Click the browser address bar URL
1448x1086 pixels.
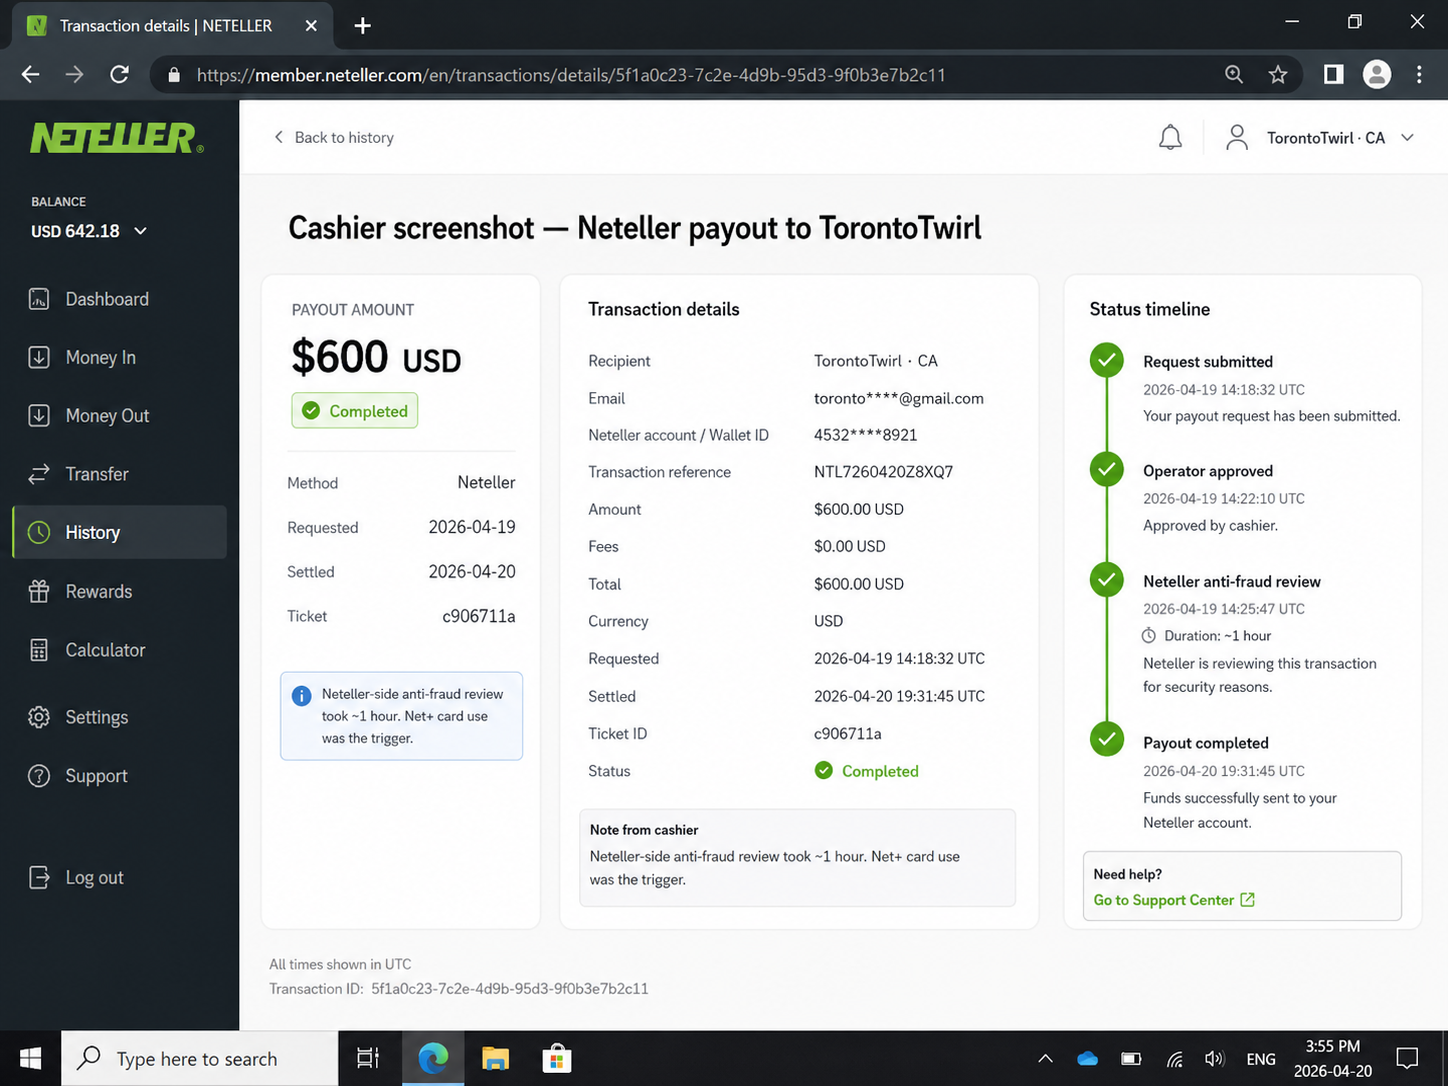(571, 75)
